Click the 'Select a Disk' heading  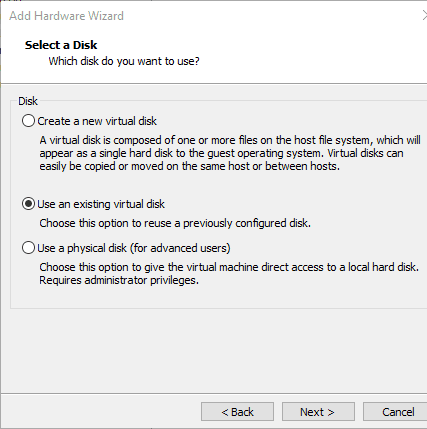tap(61, 45)
